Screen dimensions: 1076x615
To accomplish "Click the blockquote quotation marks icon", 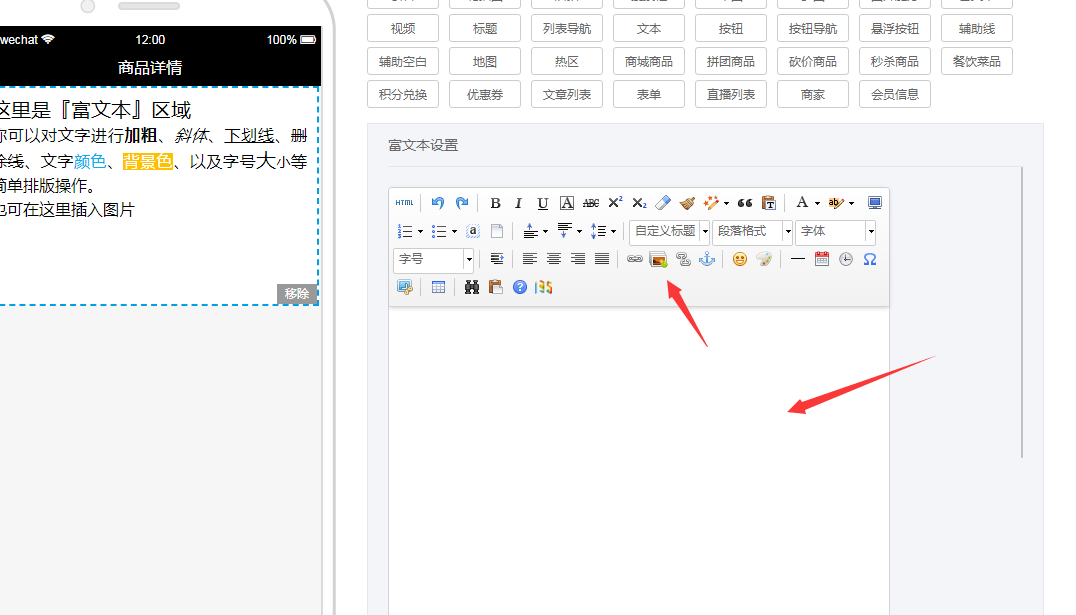I will 744,203.
